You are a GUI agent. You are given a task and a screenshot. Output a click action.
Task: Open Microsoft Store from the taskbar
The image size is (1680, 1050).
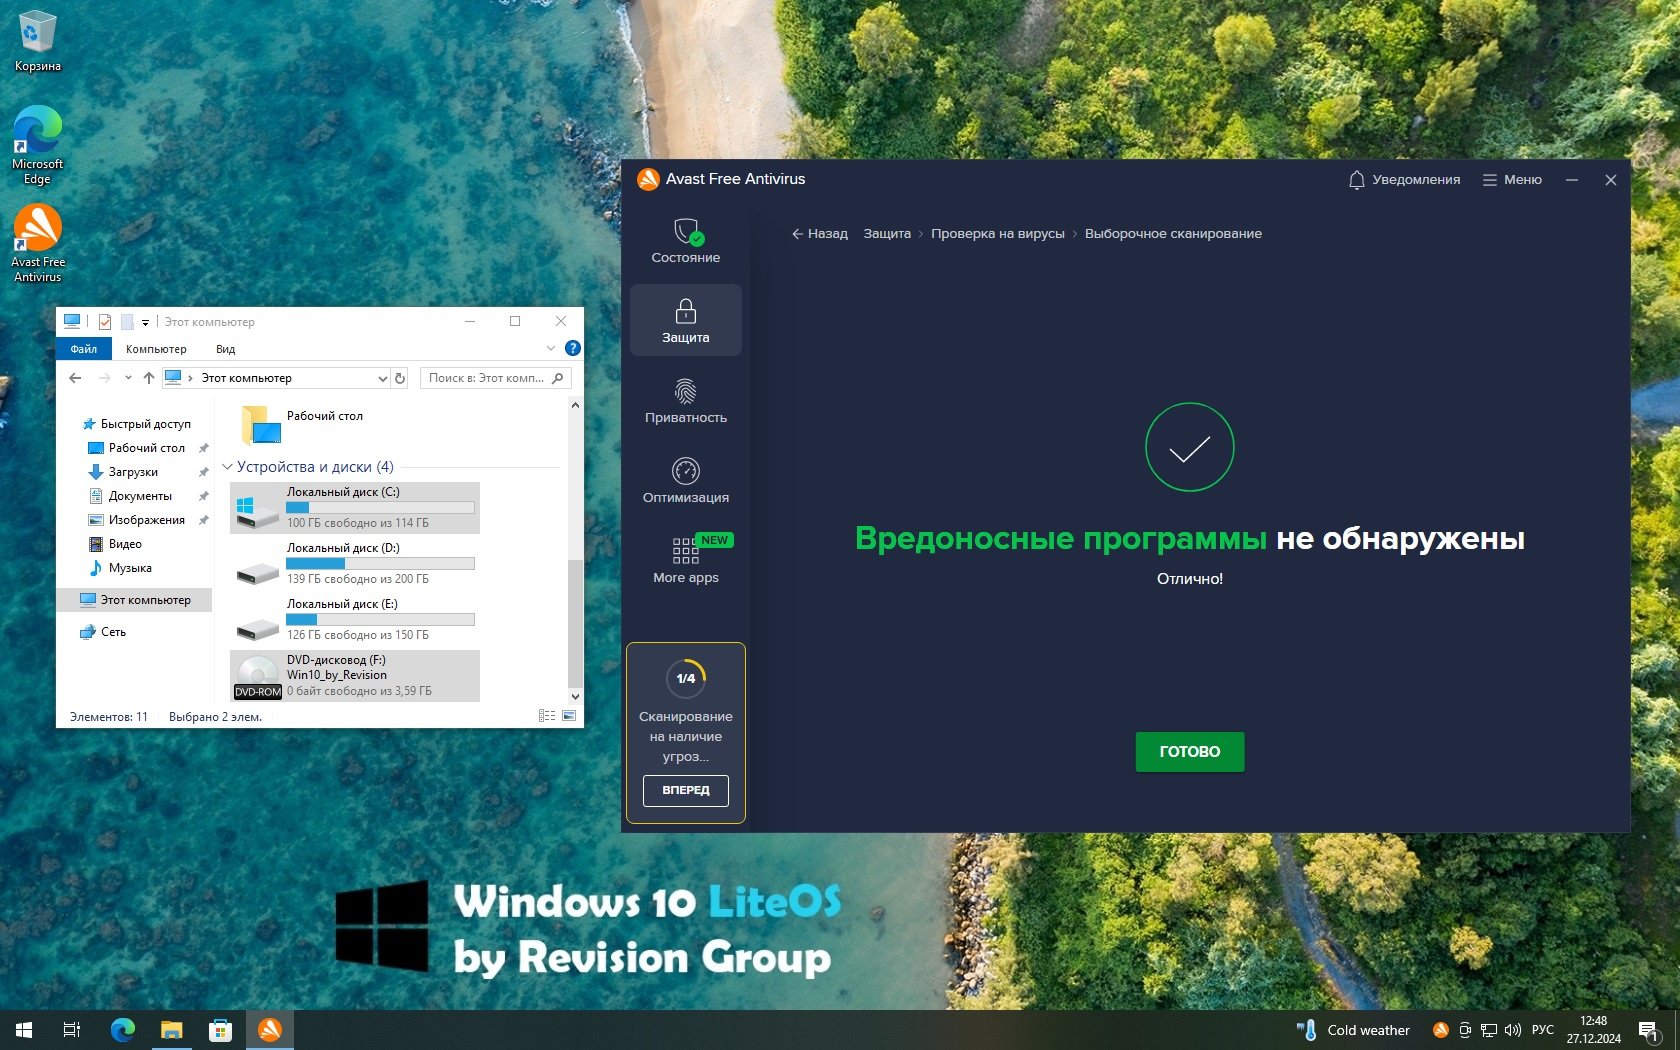220,1030
